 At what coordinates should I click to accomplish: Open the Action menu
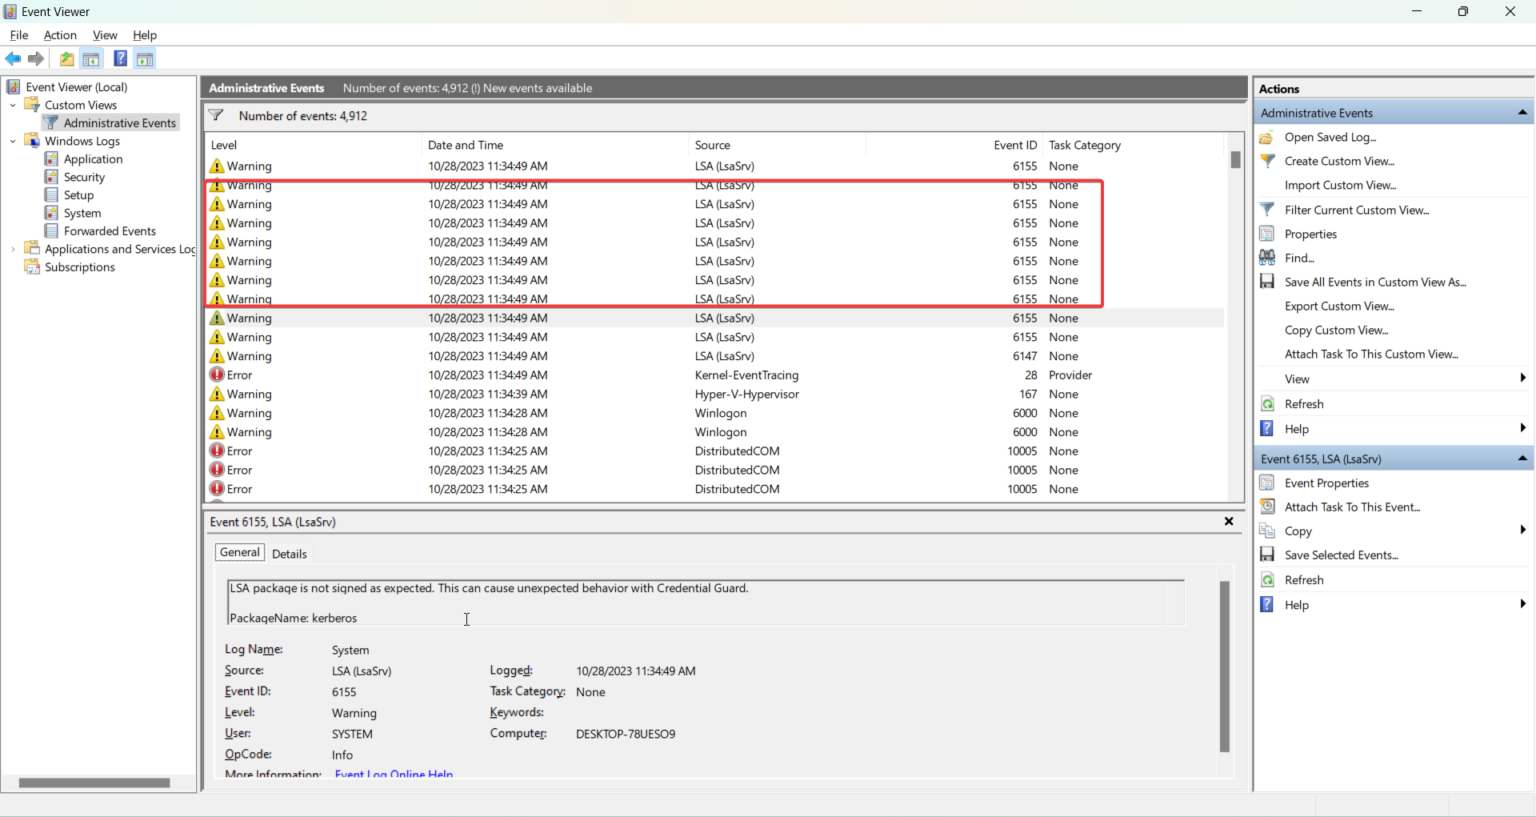coord(60,35)
